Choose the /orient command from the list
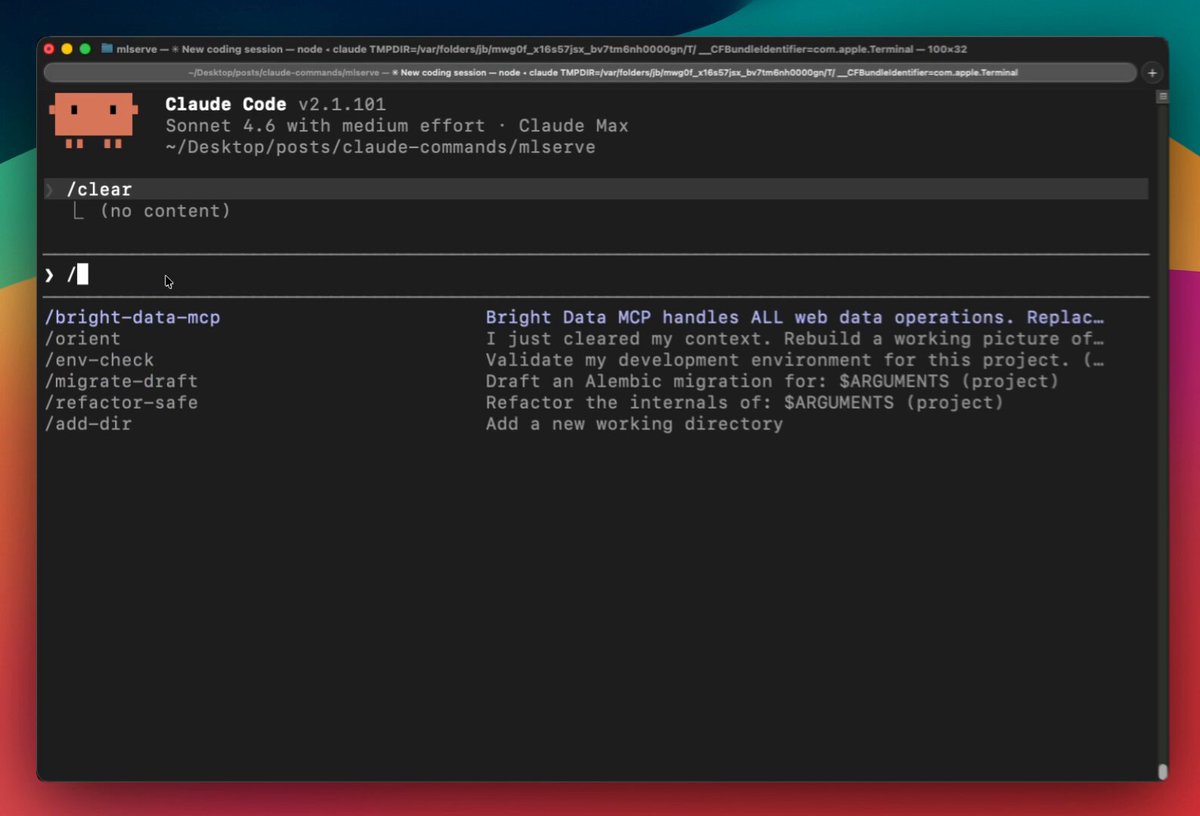The width and height of the screenshot is (1200, 816). 82,339
